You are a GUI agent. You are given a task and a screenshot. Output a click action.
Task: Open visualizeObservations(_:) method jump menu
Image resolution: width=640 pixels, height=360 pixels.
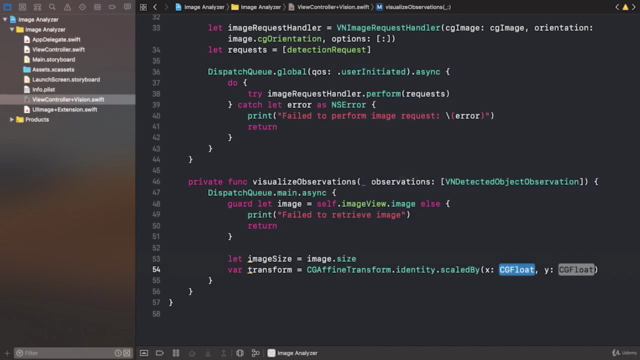(x=414, y=7)
